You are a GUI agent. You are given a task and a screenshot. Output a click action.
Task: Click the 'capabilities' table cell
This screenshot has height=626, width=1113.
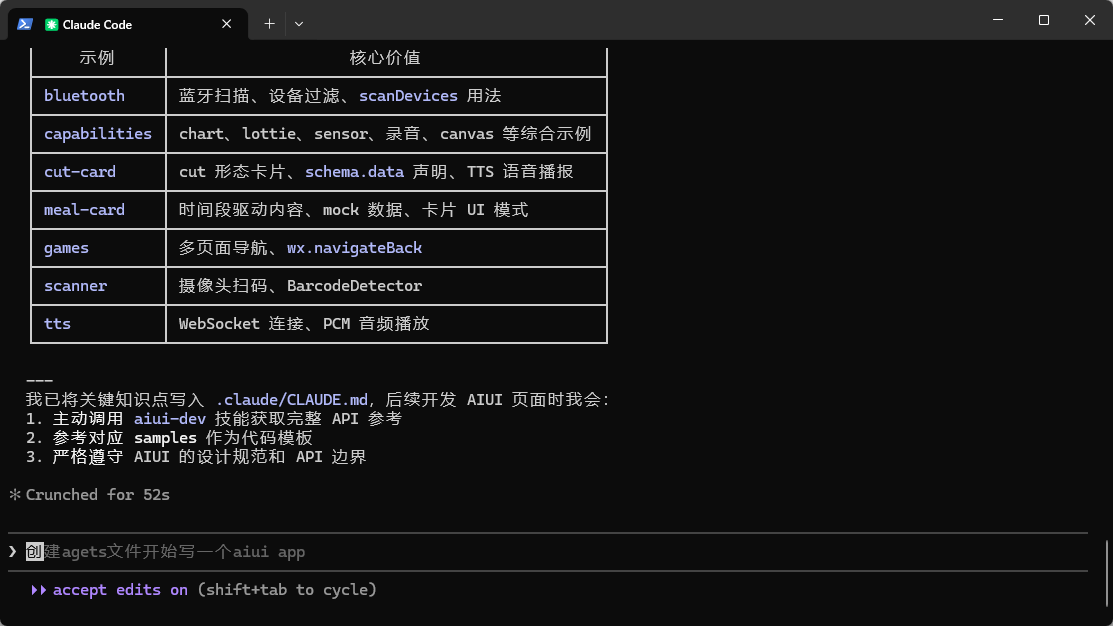point(98,133)
